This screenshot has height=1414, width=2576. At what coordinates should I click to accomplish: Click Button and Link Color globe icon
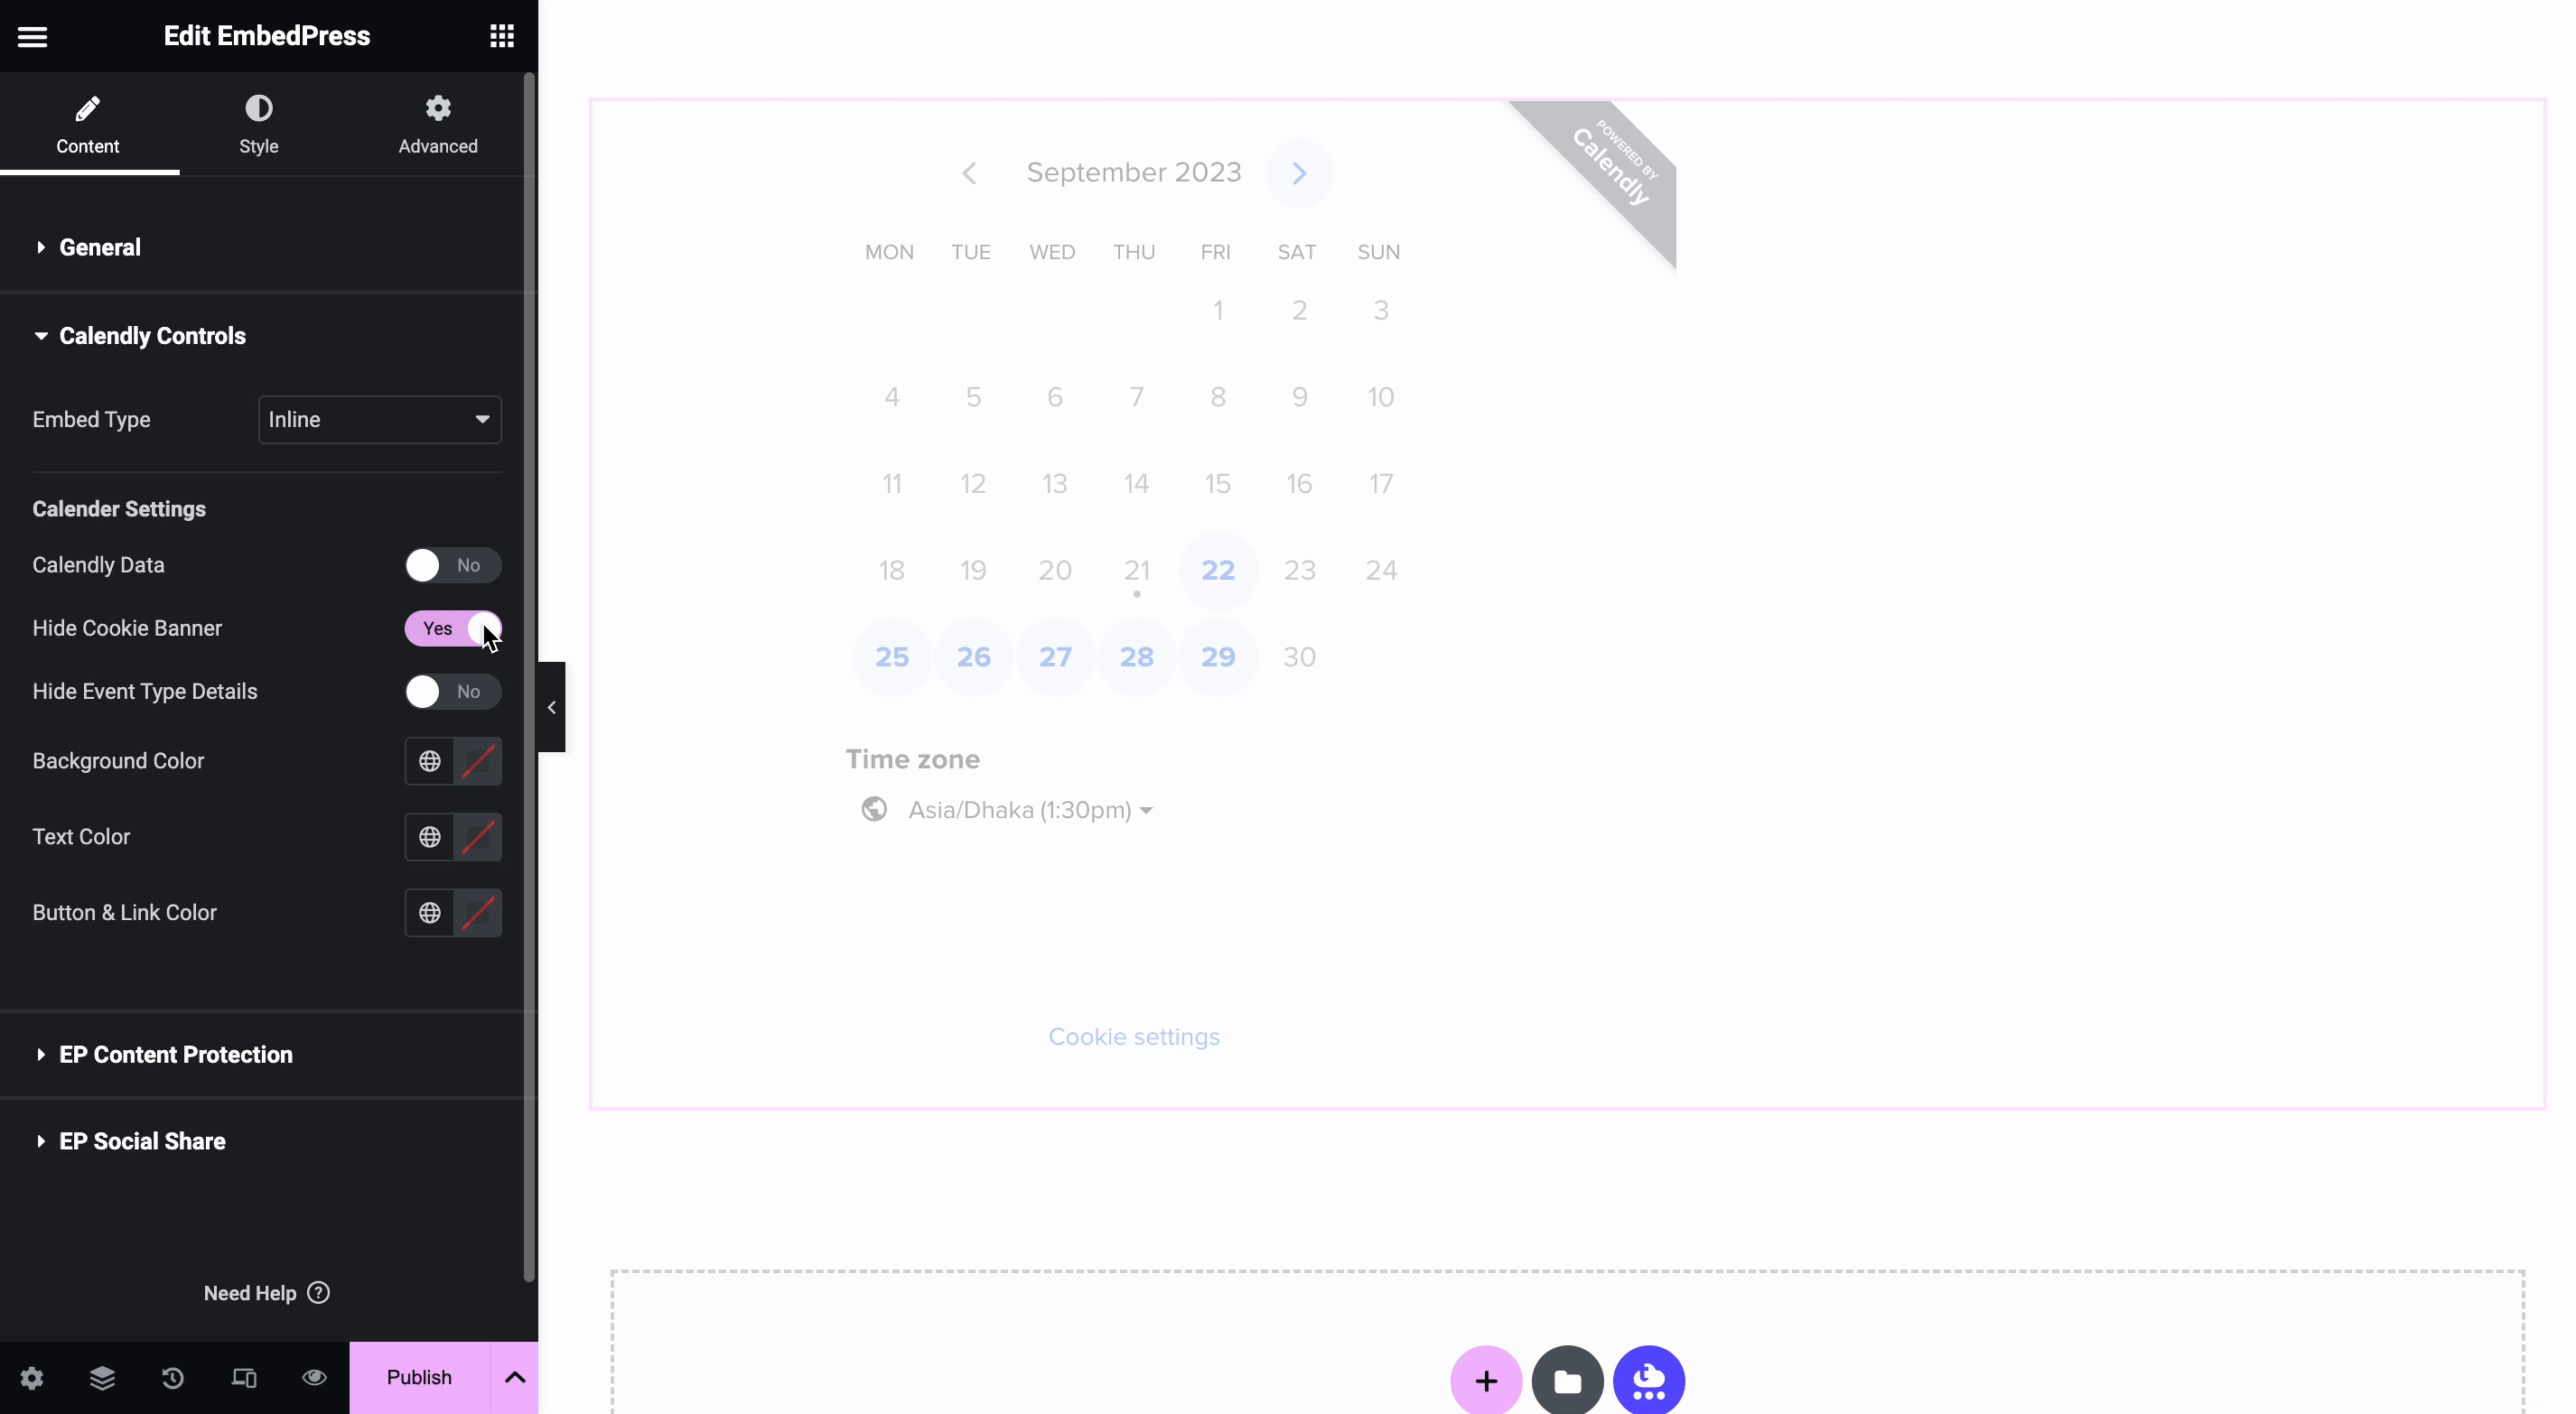pyautogui.click(x=428, y=911)
